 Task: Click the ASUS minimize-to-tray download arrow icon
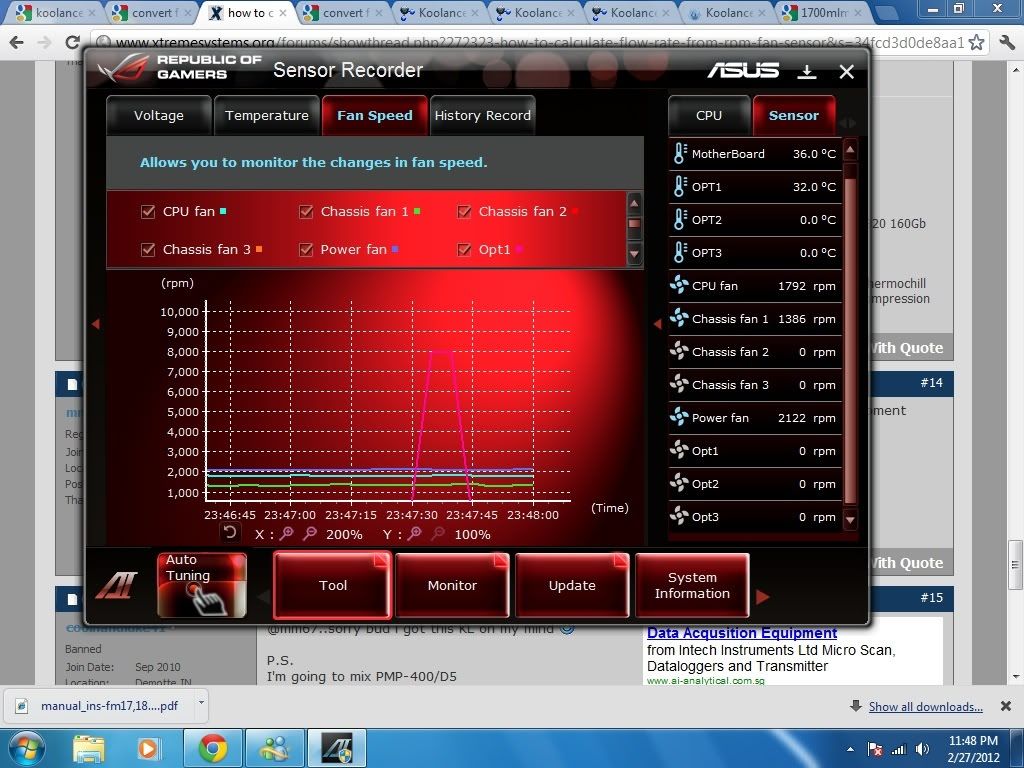pyautogui.click(x=806, y=71)
